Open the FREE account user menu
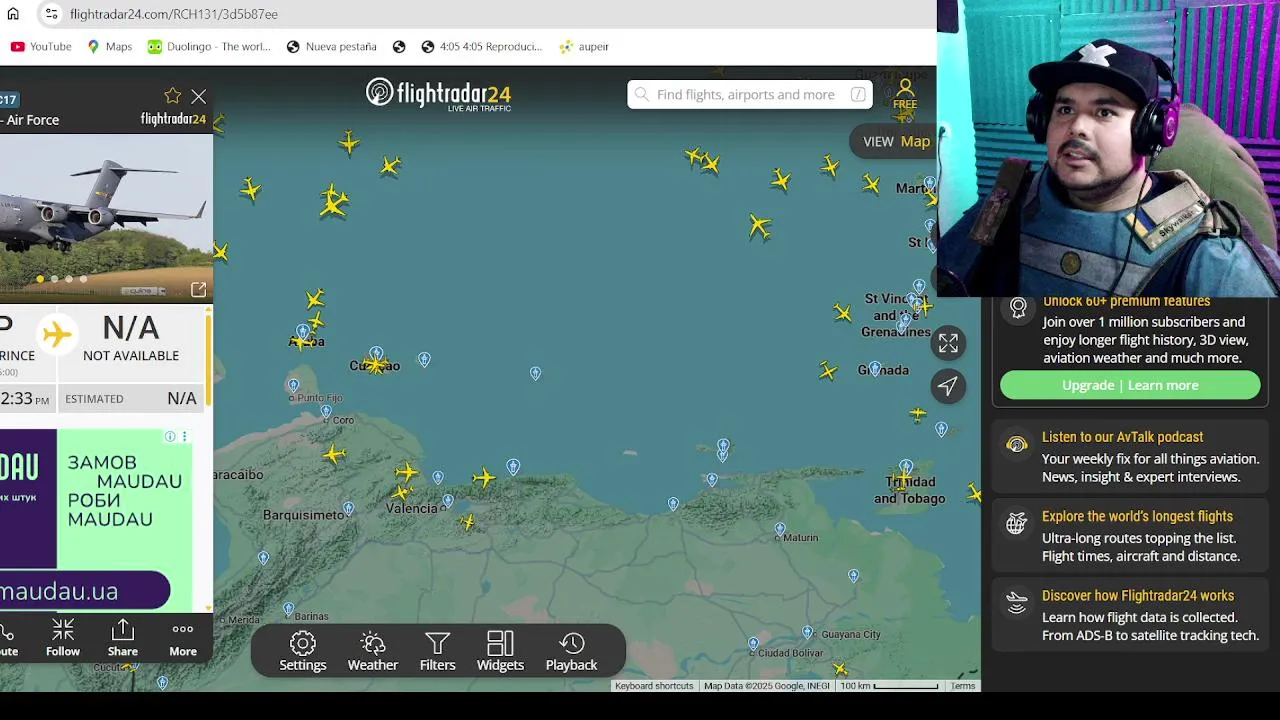This screenshot has height=720, width=1280. coord(905,95)
